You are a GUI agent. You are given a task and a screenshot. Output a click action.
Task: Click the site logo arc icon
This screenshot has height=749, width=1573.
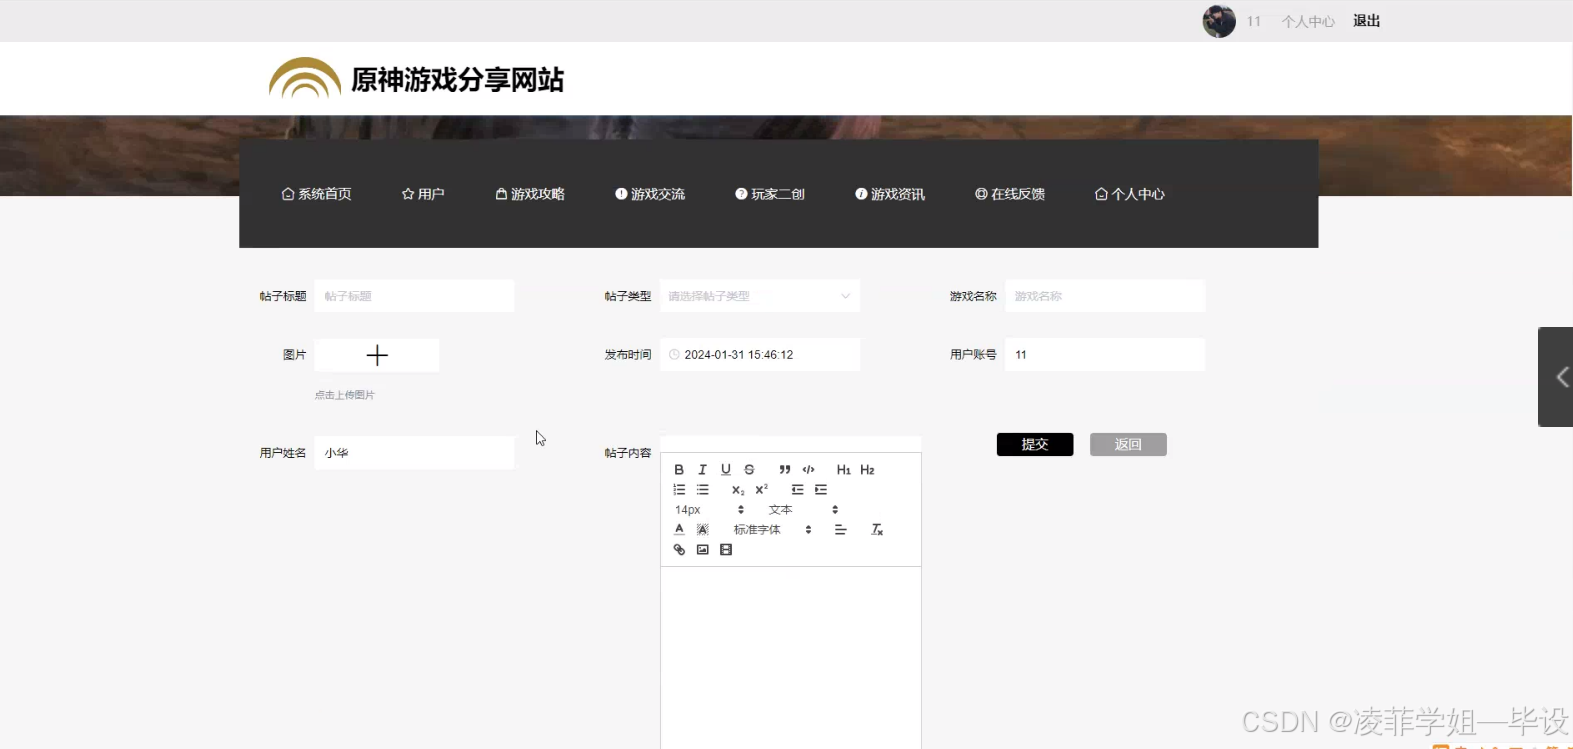[305, 78]
